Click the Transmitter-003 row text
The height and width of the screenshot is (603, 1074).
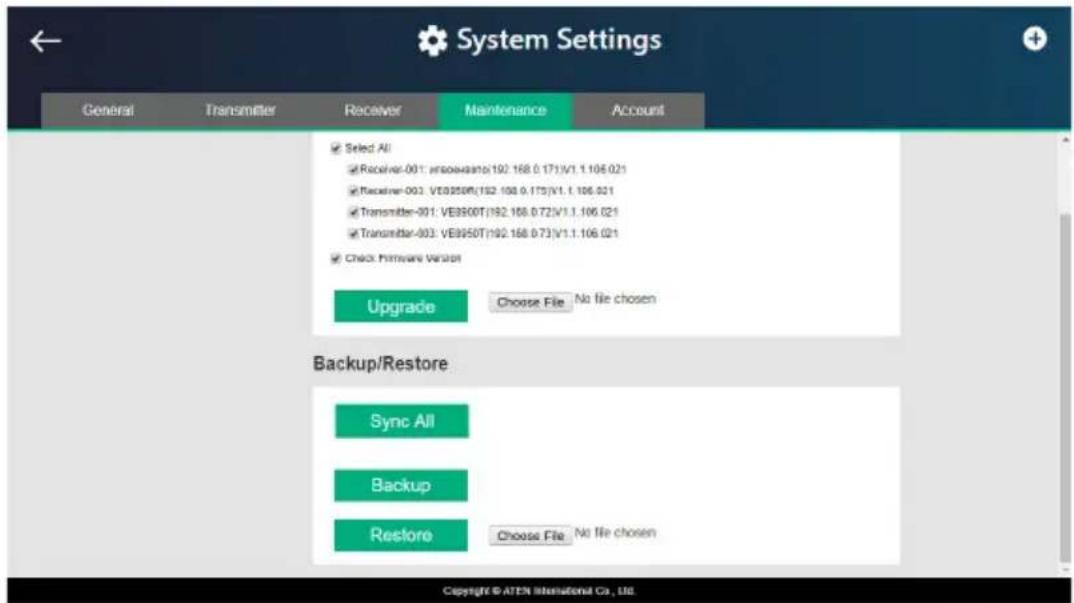489,234
